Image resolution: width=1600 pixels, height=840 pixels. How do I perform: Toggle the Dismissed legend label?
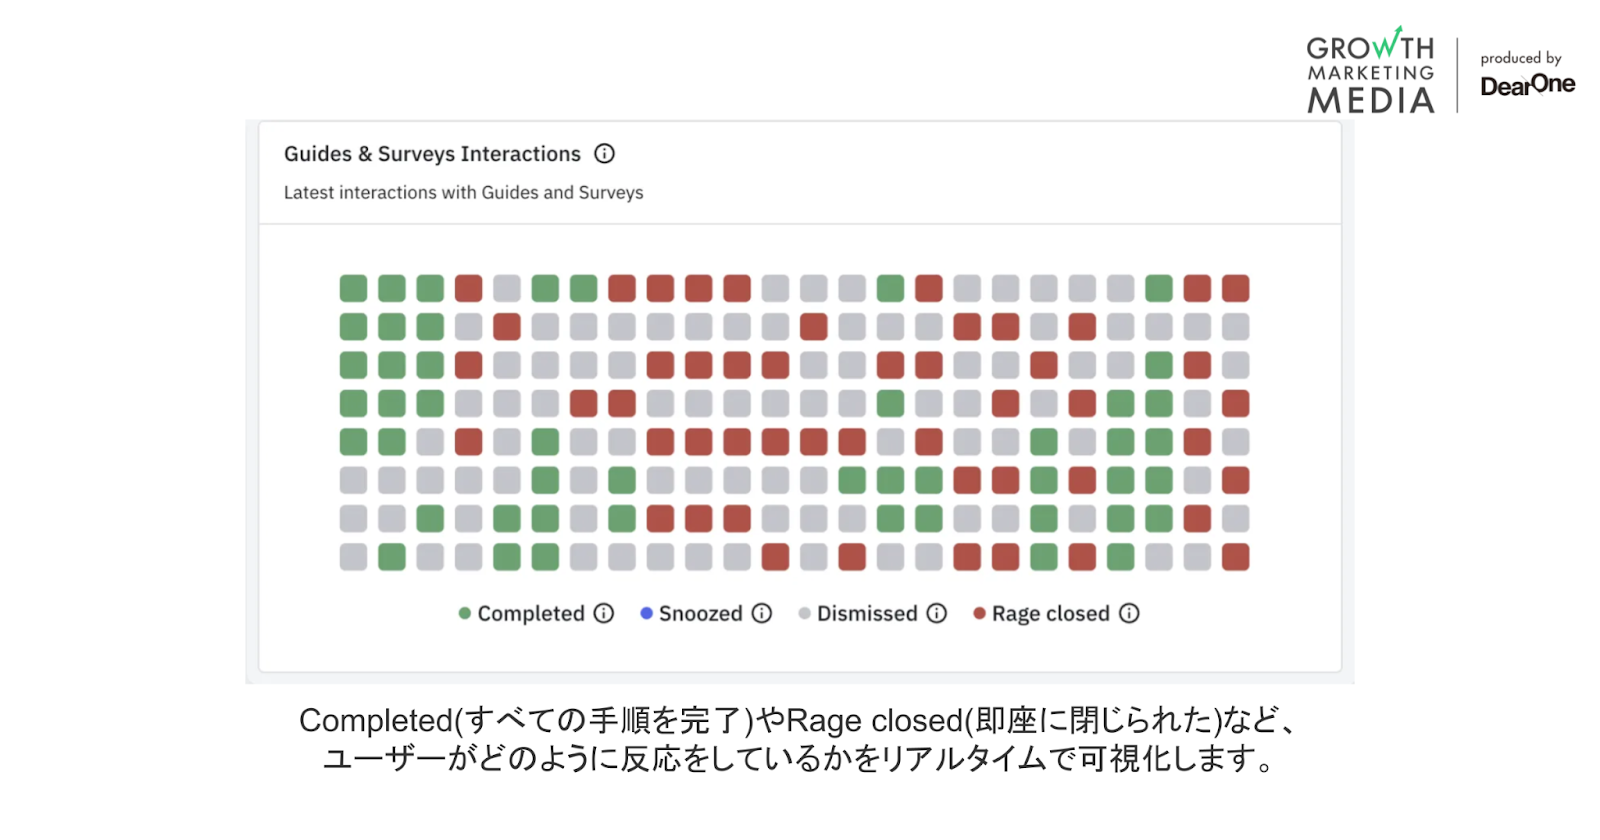coord(866,613)
